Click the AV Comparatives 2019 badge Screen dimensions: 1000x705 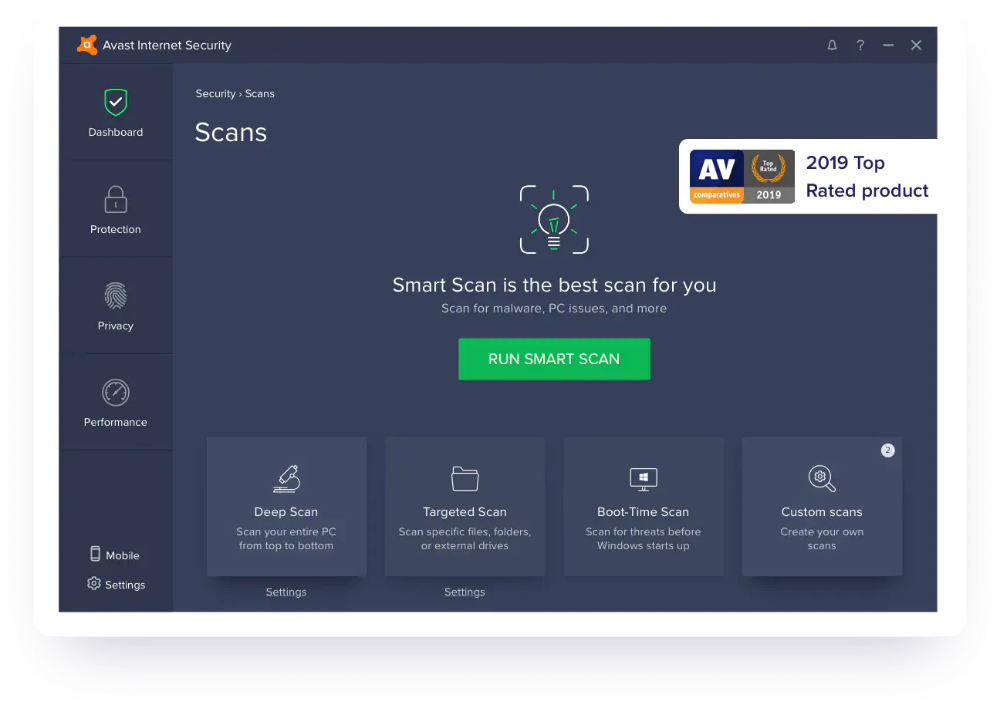(x=742, y=177)
